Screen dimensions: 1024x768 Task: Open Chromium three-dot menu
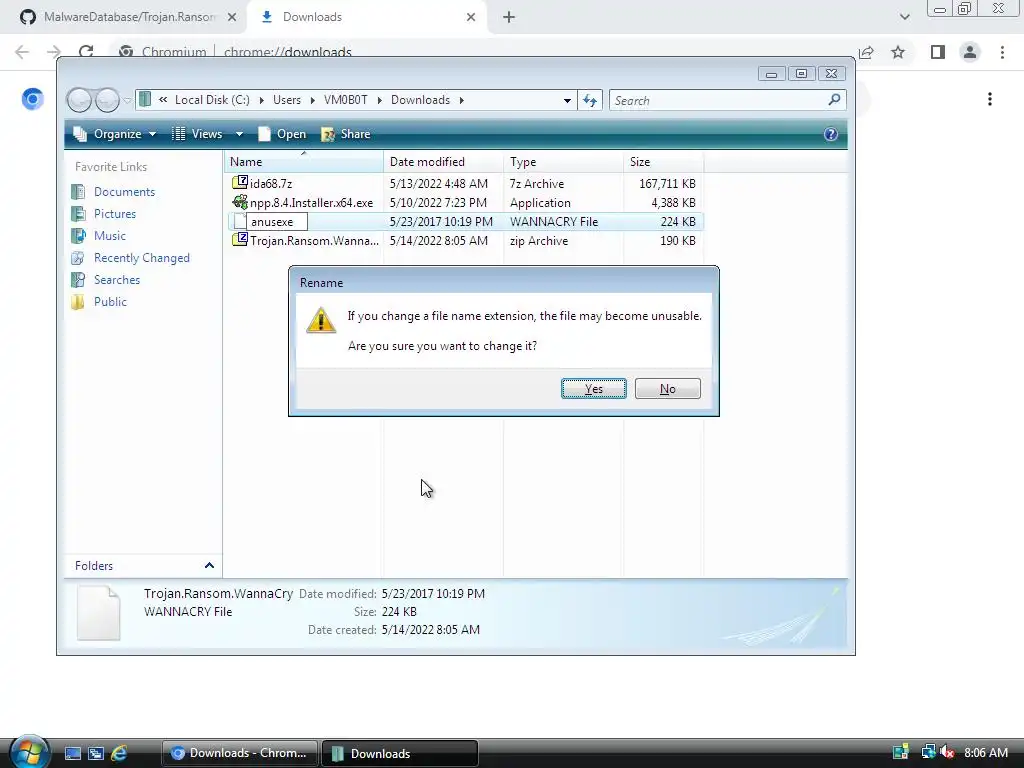1002,52
